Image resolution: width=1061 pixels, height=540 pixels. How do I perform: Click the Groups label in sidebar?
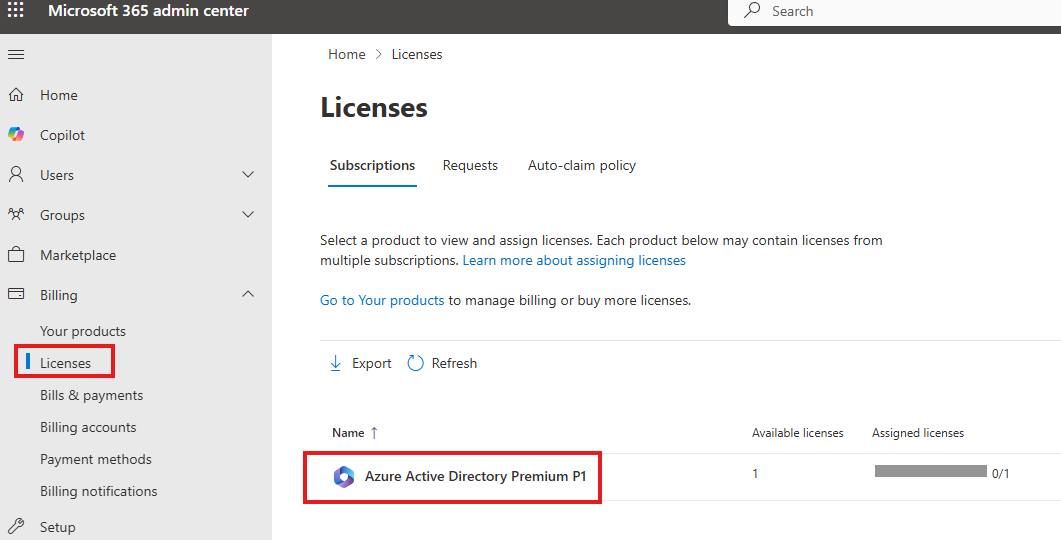click(x=62, y=215)
